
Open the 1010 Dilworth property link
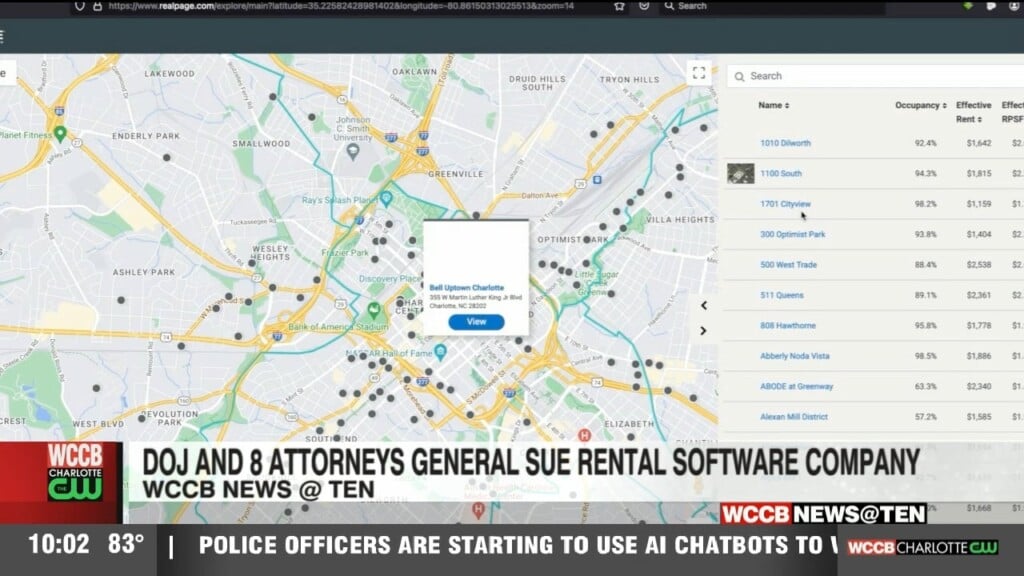[785, 143]
